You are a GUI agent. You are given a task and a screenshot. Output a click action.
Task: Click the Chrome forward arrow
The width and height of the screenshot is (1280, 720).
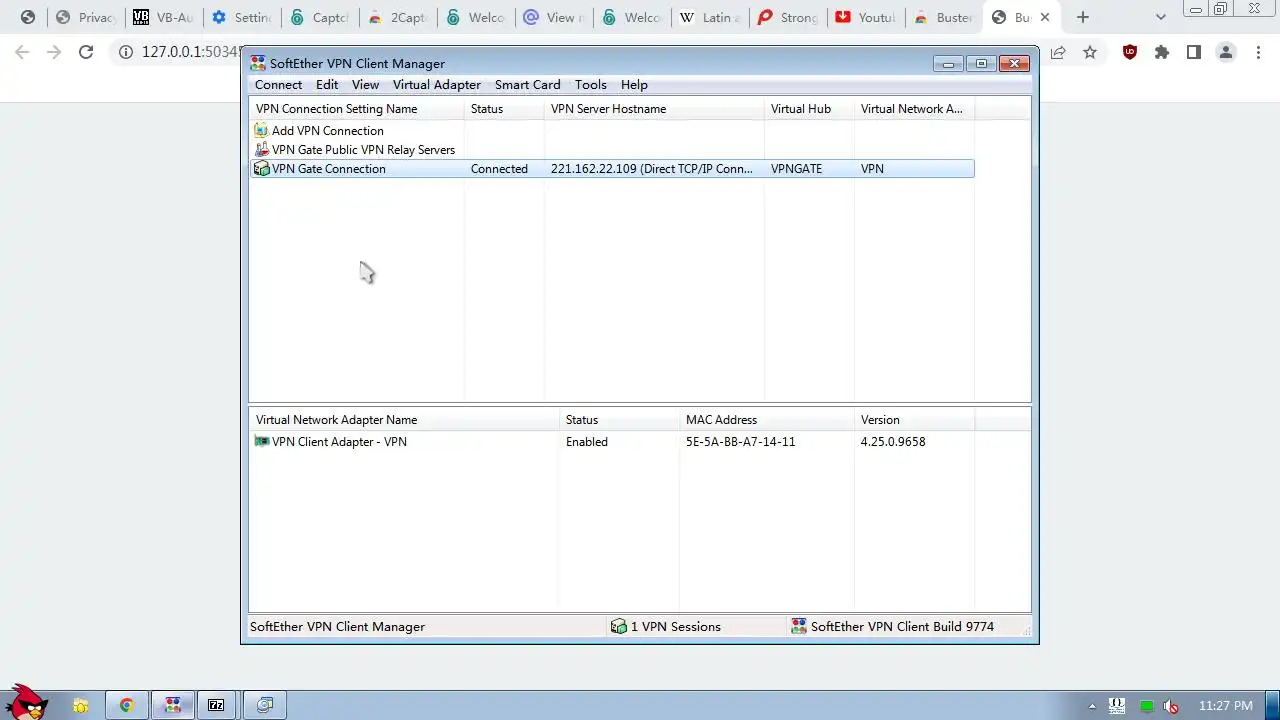[54, 52]
